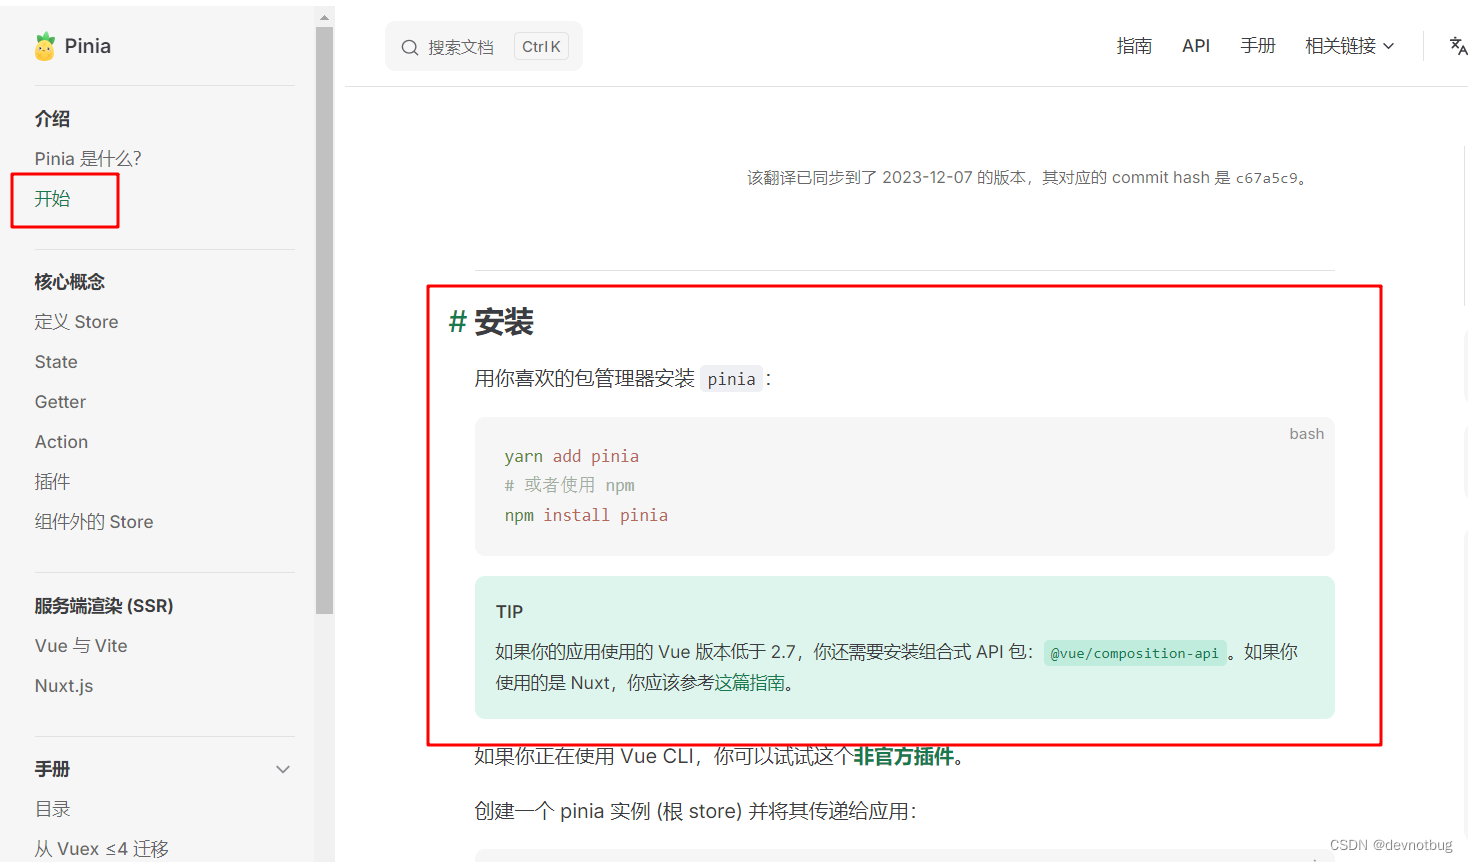This screenshot has height=862, width=1468.
Task: Open the 非官方插件 link
Action: click(x=903, y=756)
